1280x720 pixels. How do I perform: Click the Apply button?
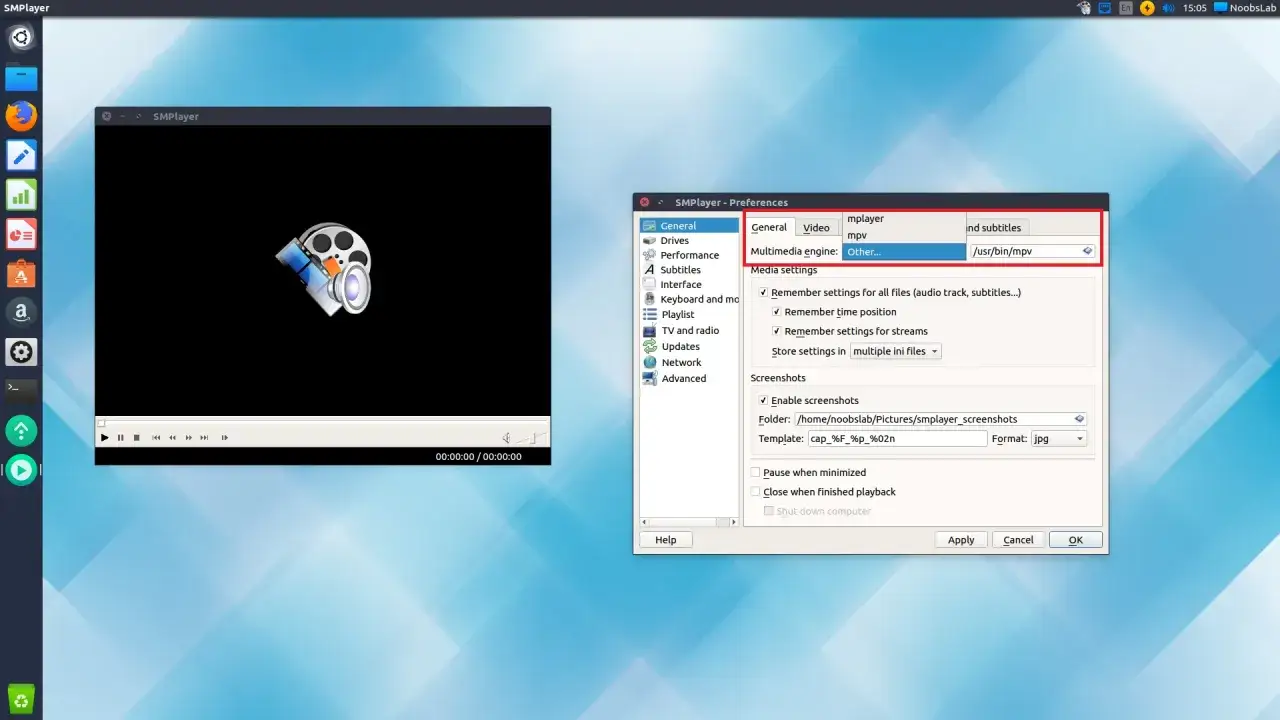961,540
